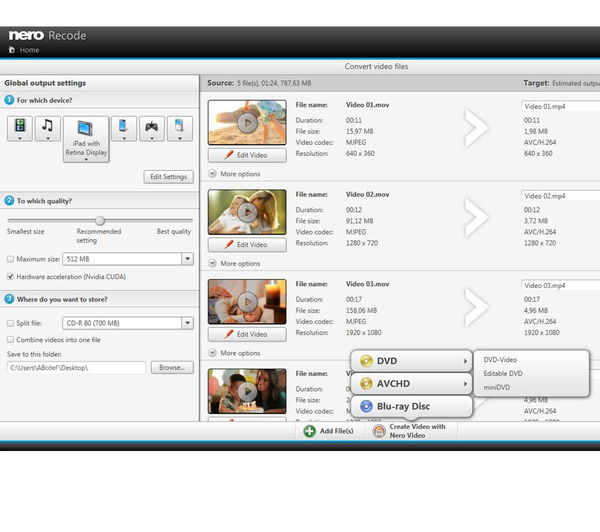Click the Video 02.mp4 target name field

pos(560,196)
